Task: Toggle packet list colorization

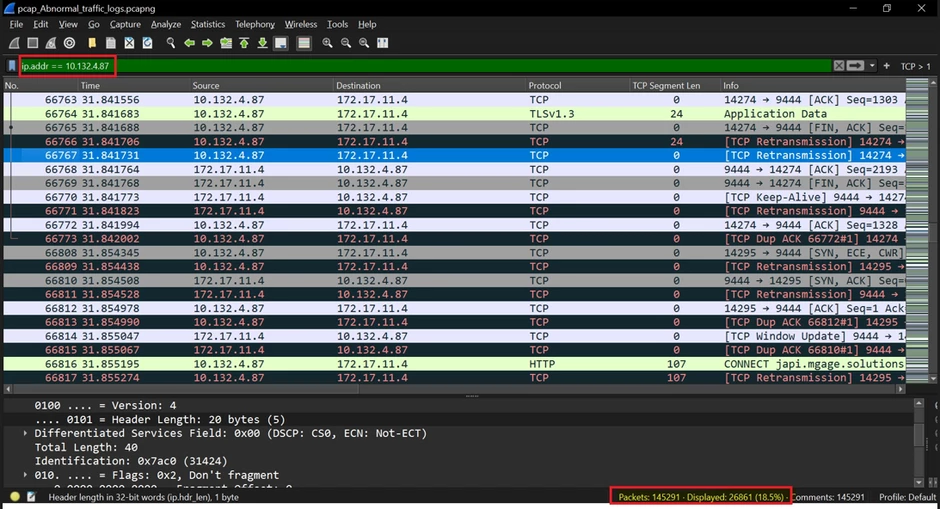Action: 304,43
